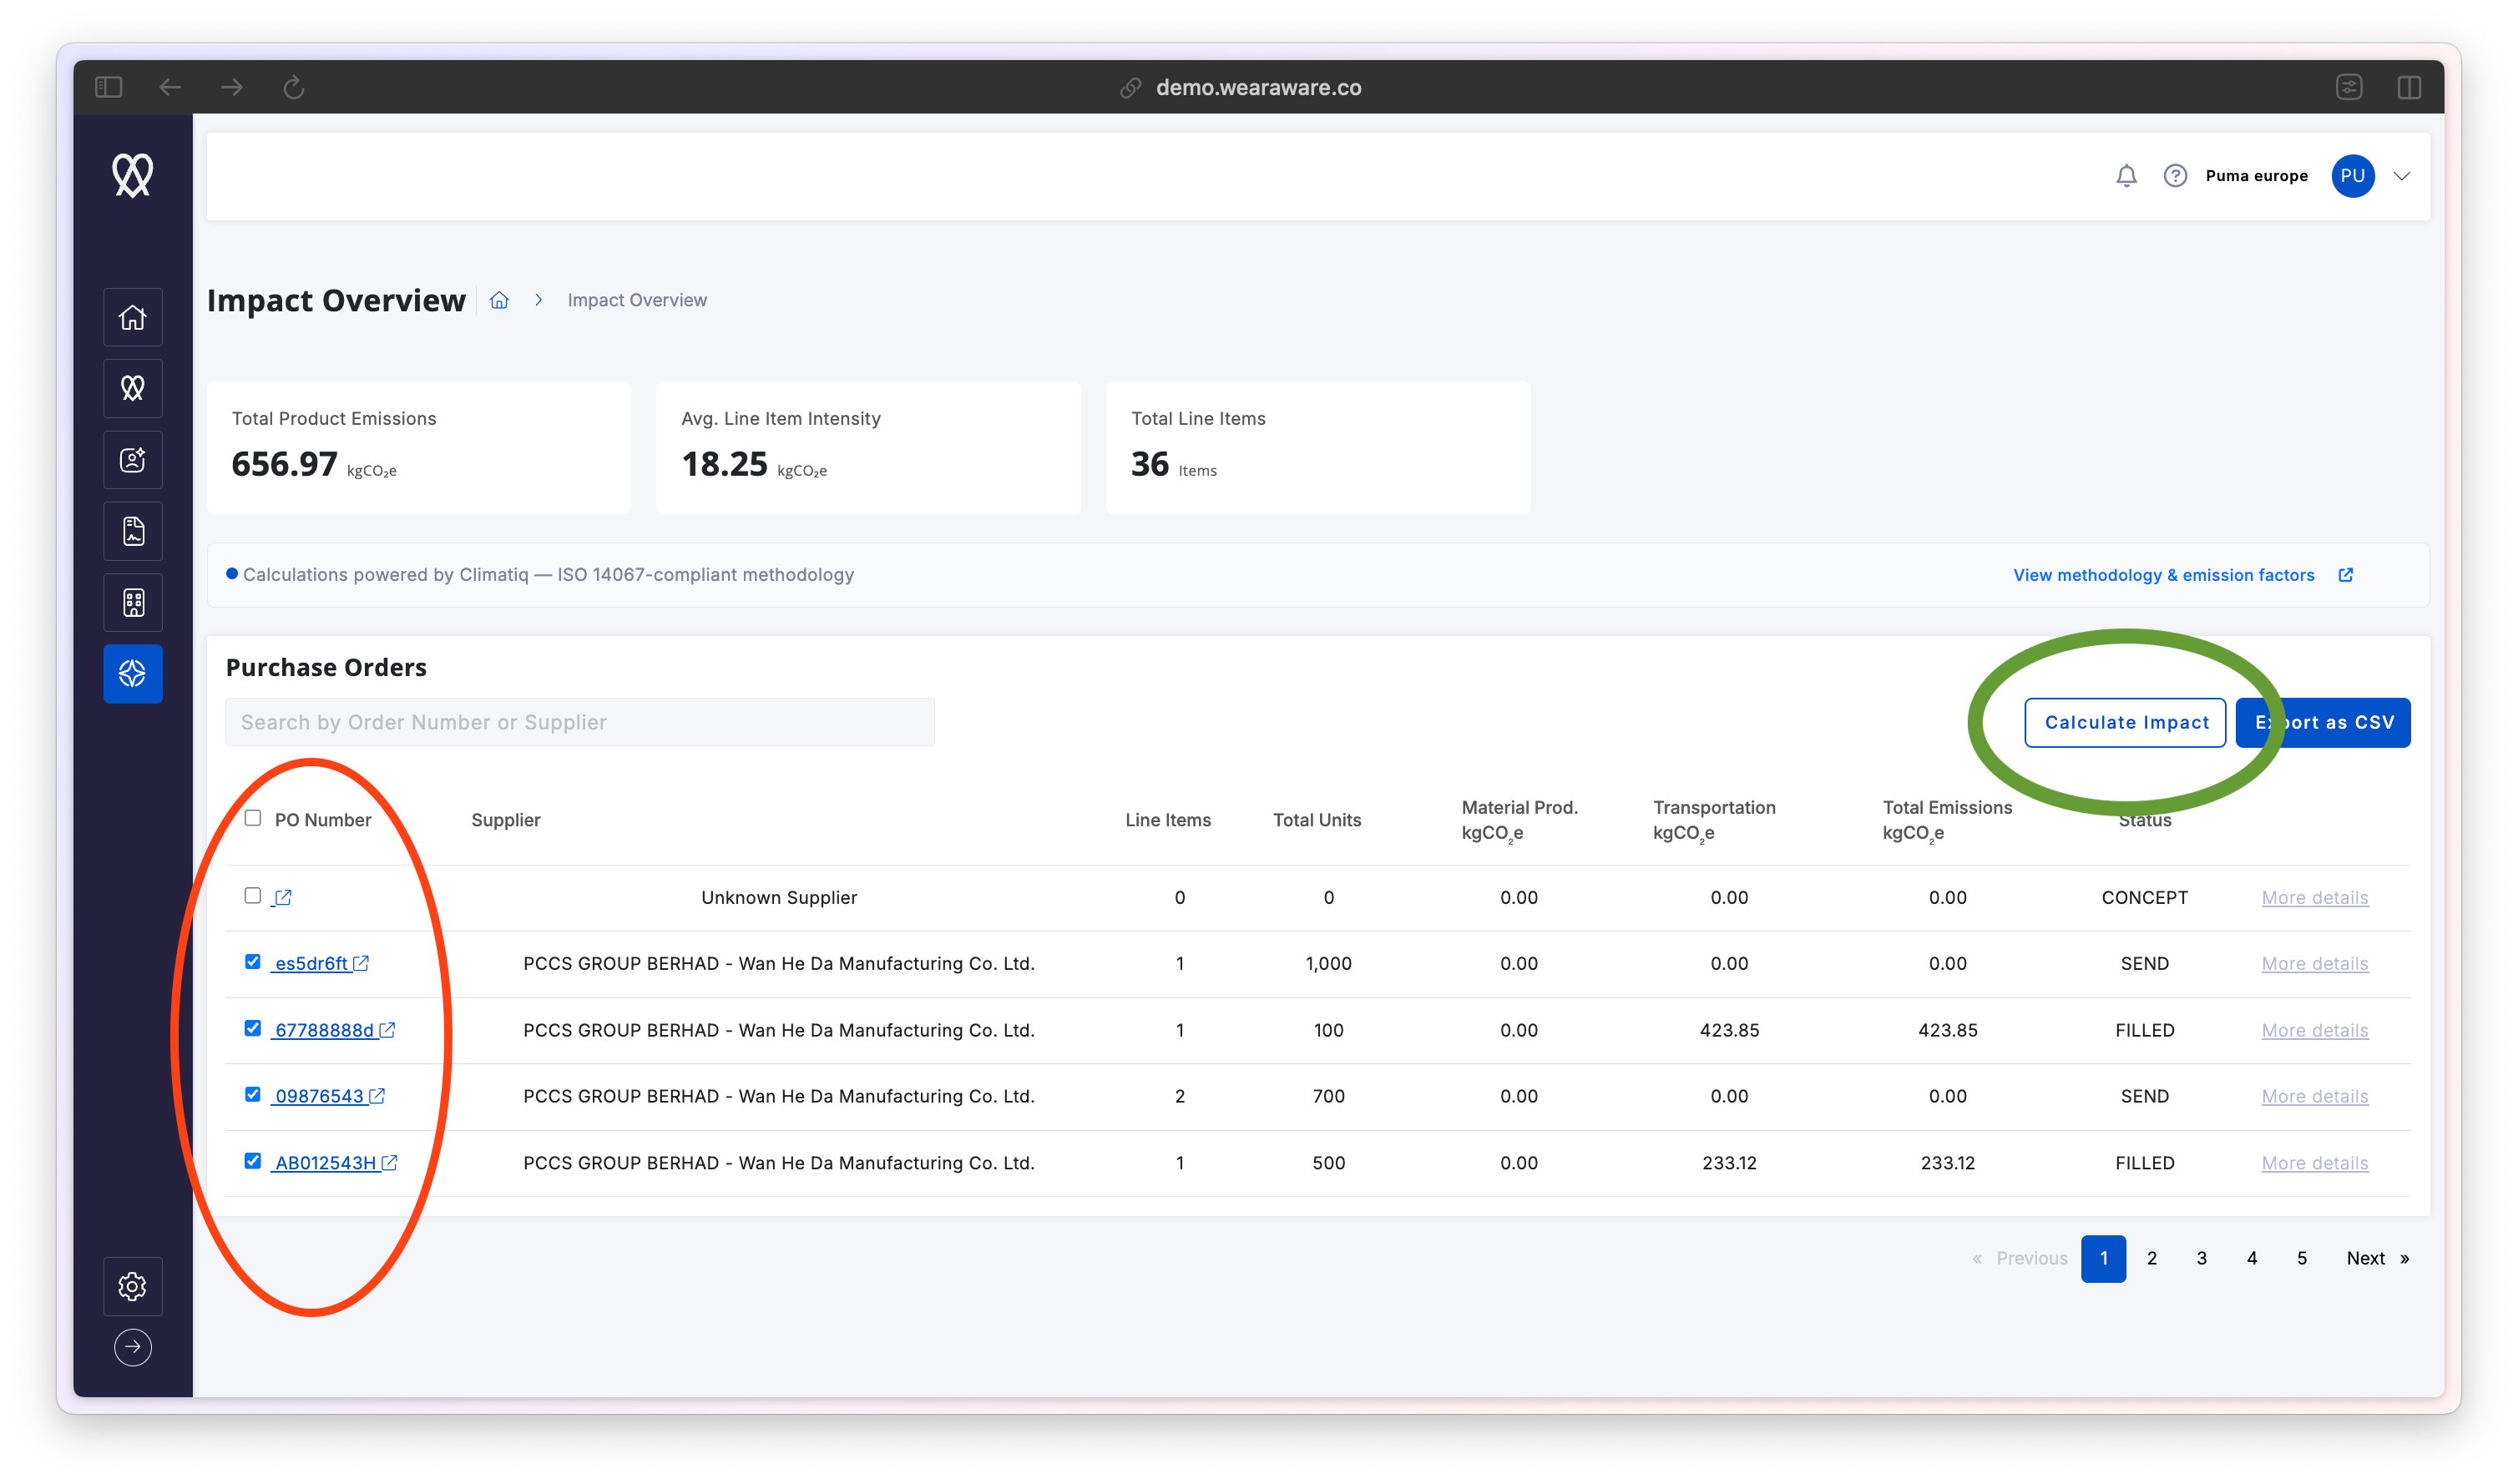Reload the page in browser toolbar
This screenshot has height=1484, width=2518.
pos(293,87)
